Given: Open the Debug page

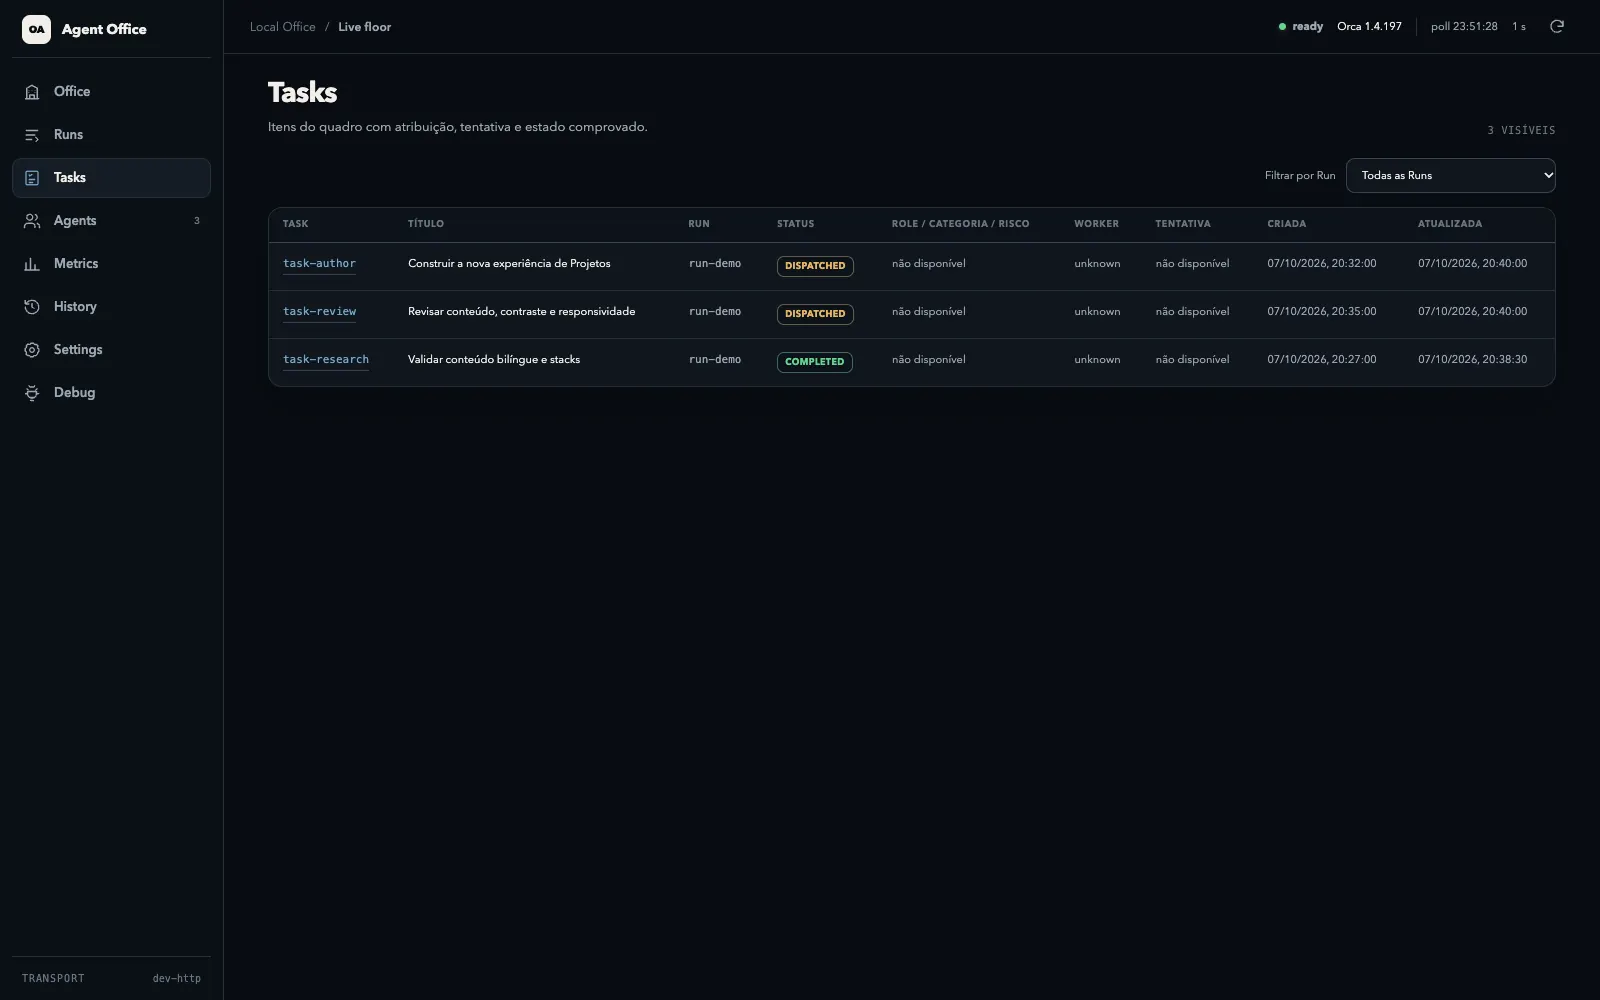Looking at the screenshot, I should tap(111, 393).
